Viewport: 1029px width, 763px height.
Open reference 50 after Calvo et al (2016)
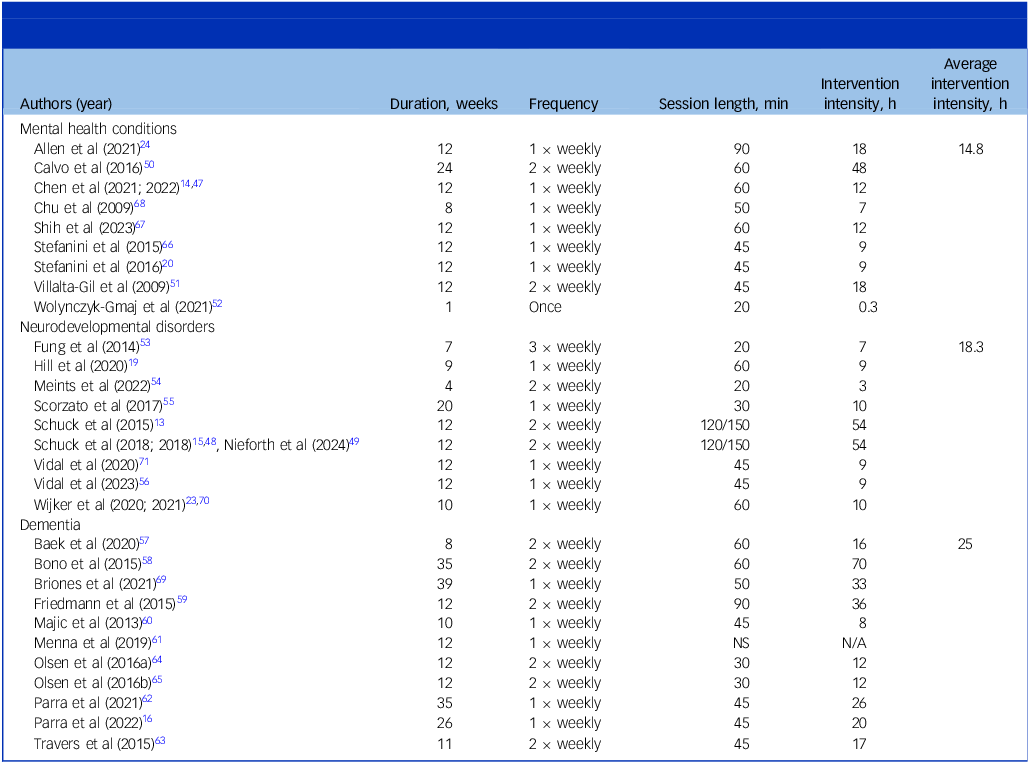click(150, 166)
